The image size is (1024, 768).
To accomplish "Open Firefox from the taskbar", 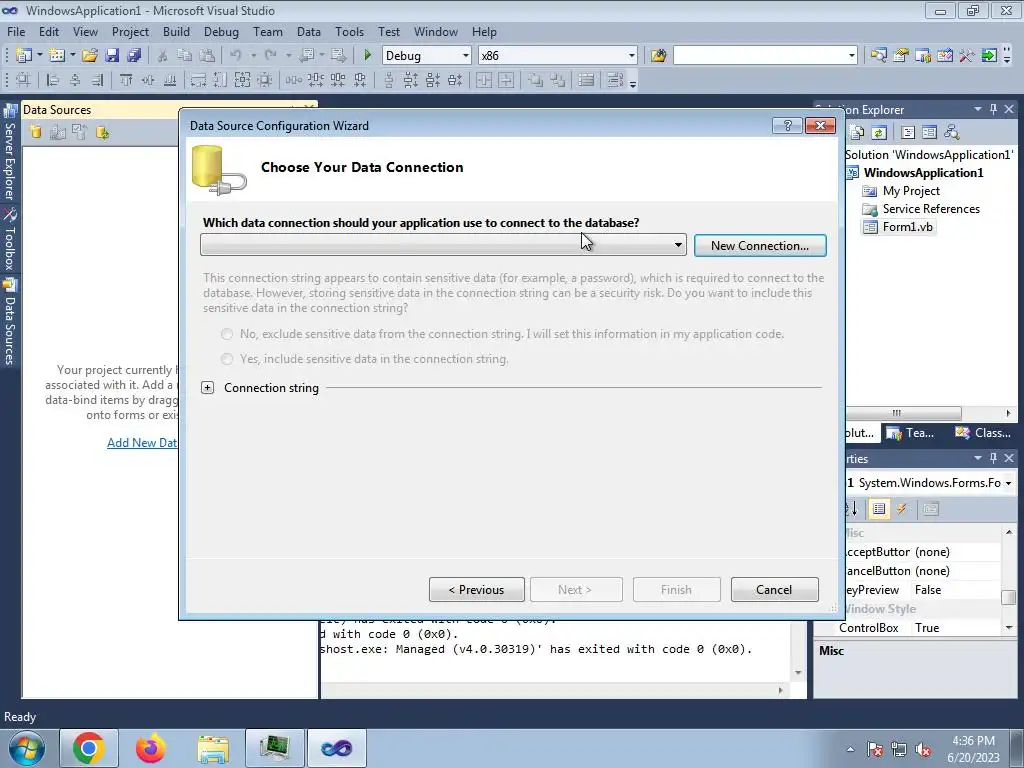I will pos(150,748).
